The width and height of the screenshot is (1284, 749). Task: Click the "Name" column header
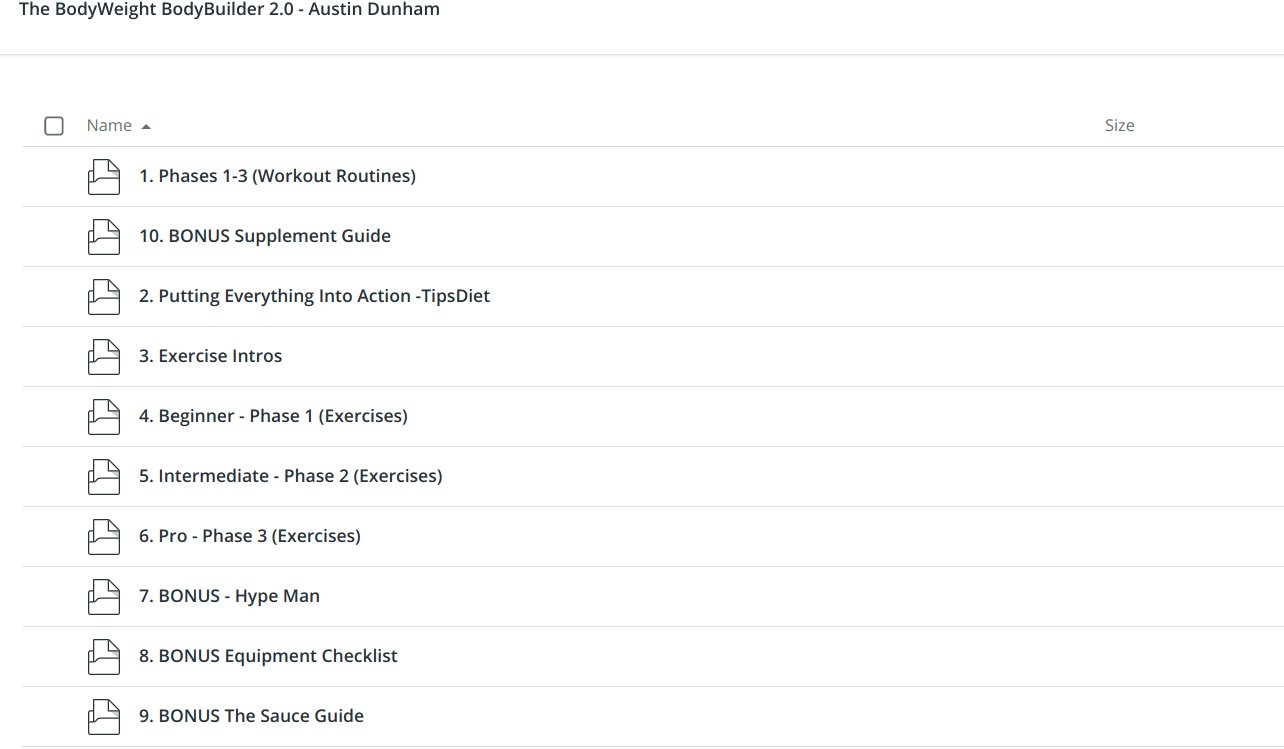tap(107, 125)
